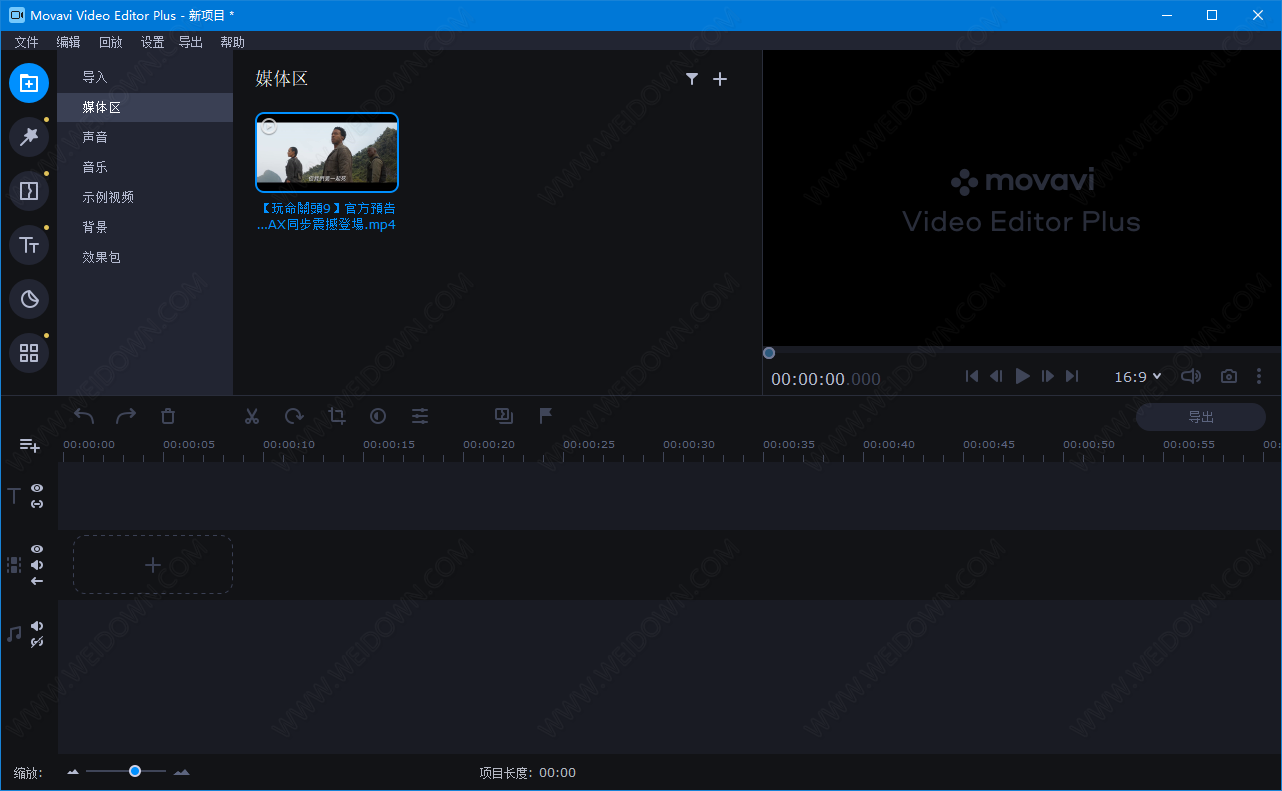This screenshot has height=791, width=1282.
Task: Toggle title track visibility eye
Action: (x=37, y=488)
